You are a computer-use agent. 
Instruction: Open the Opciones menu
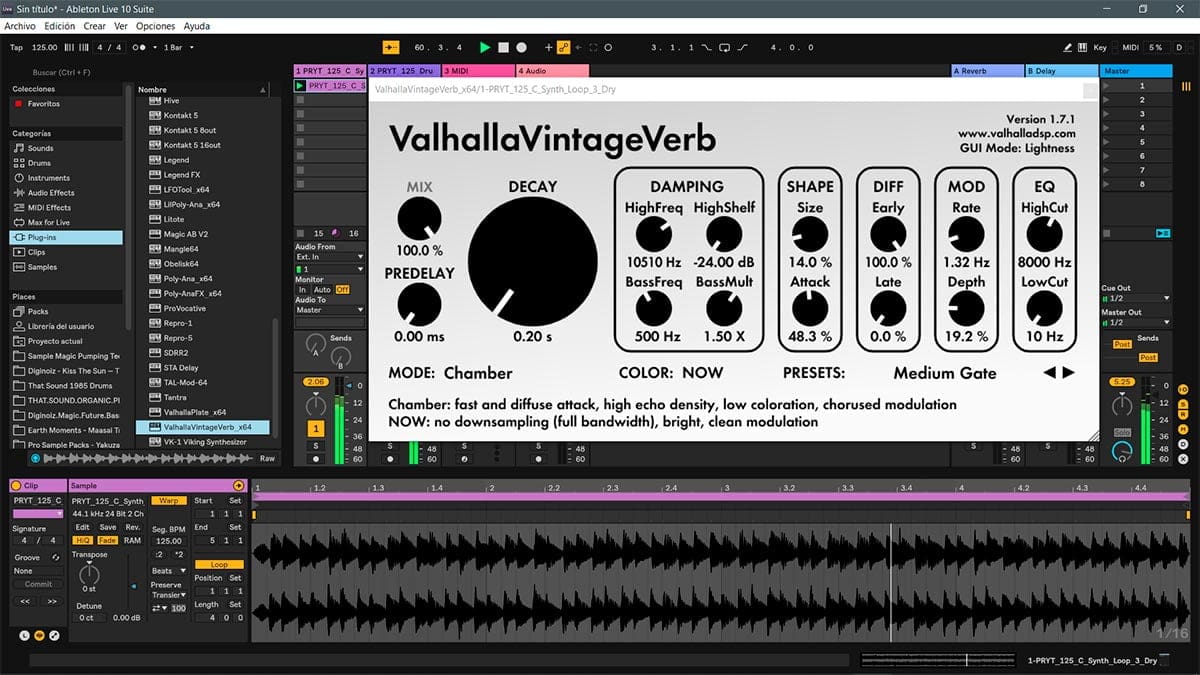coord(155,26)
